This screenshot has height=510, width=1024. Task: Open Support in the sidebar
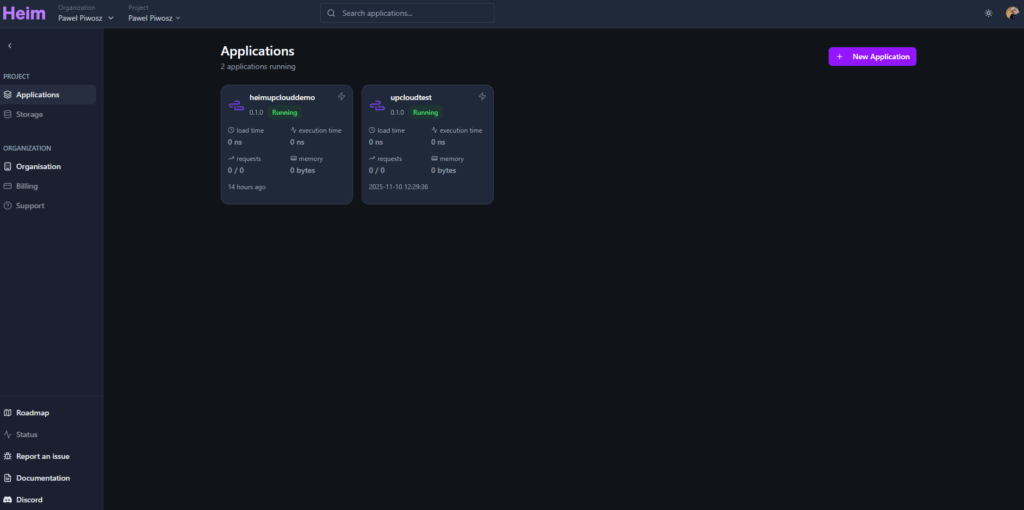tap(48, 206)
